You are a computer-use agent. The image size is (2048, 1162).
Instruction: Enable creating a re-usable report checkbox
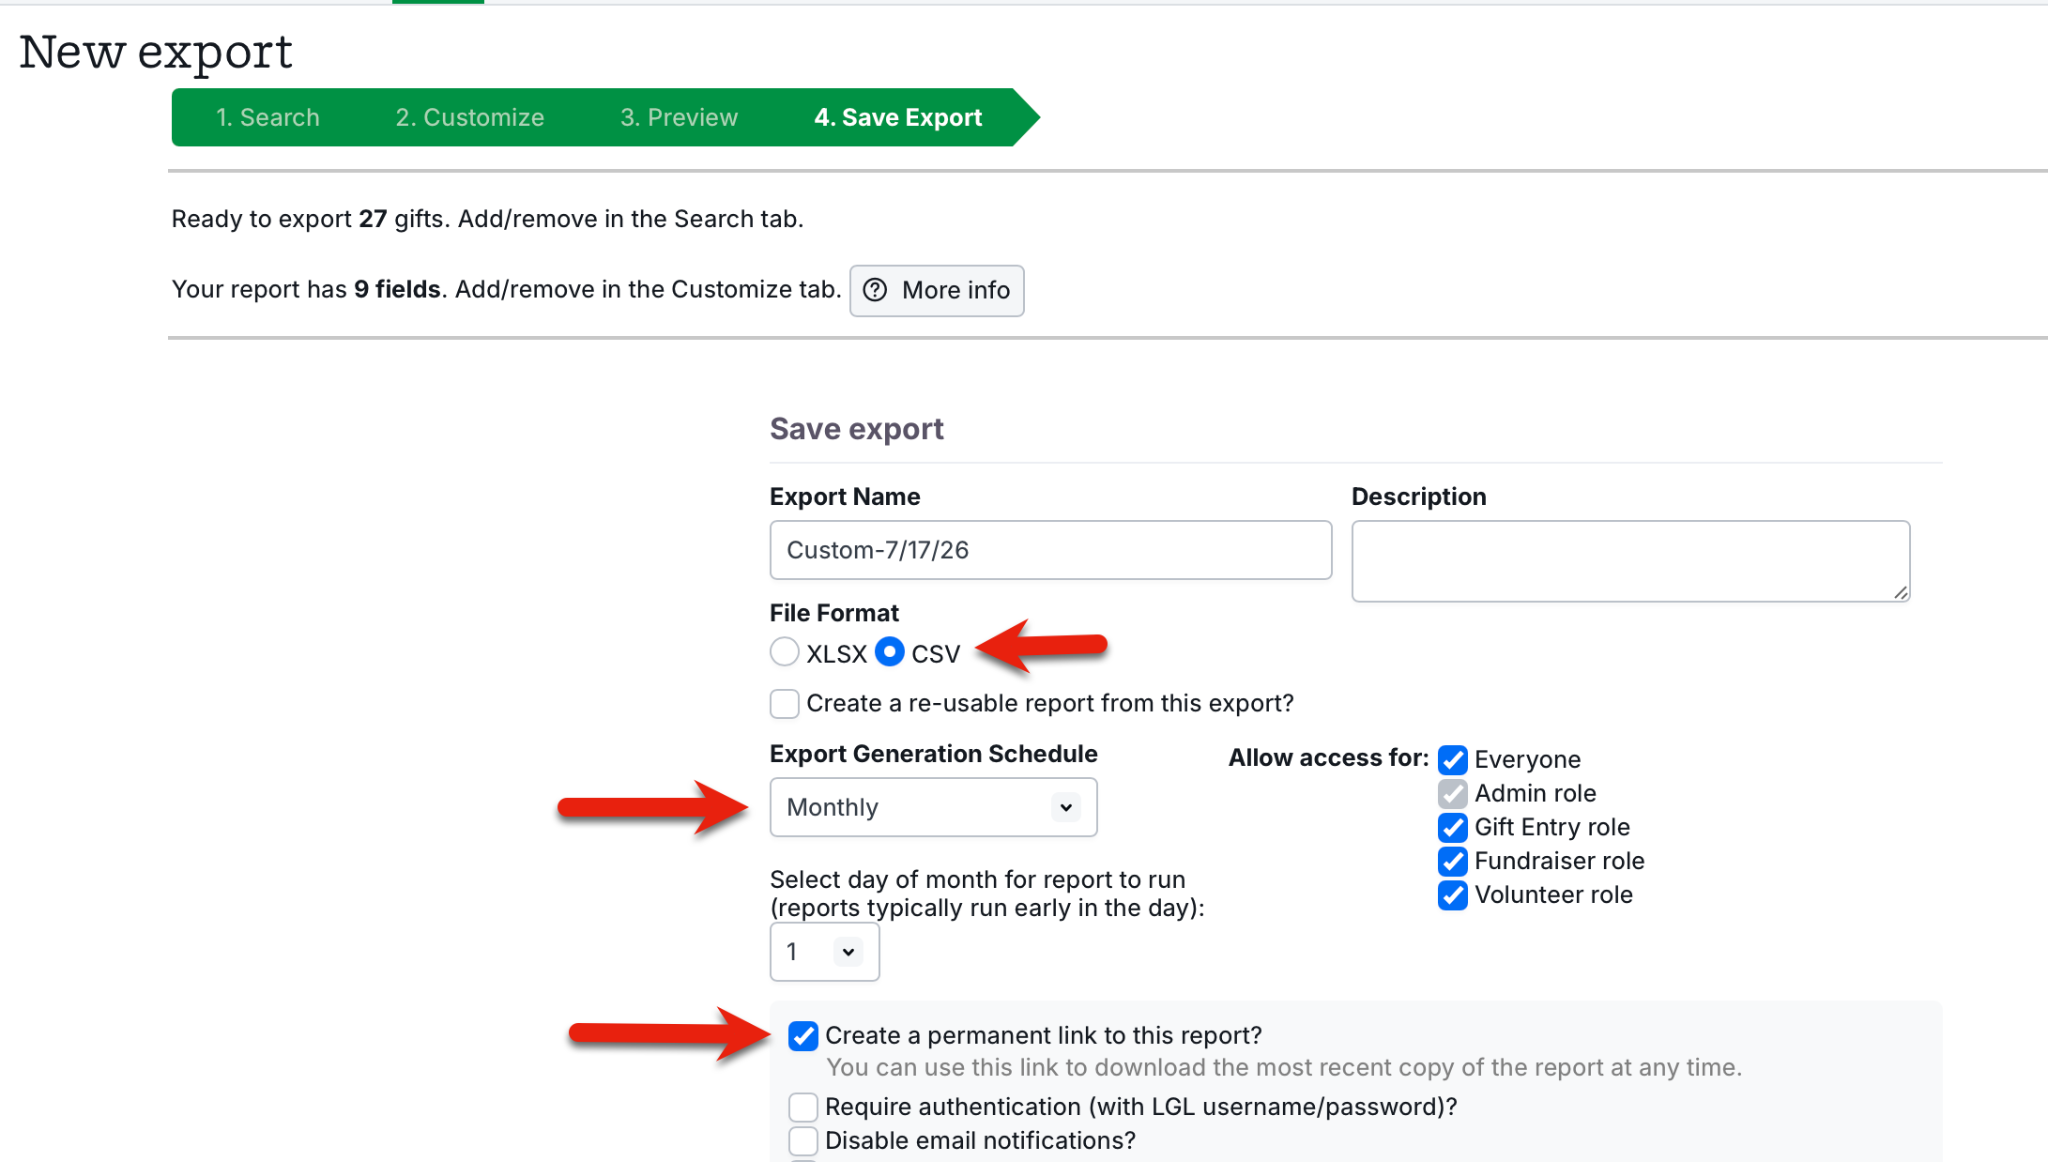[785, 703]
